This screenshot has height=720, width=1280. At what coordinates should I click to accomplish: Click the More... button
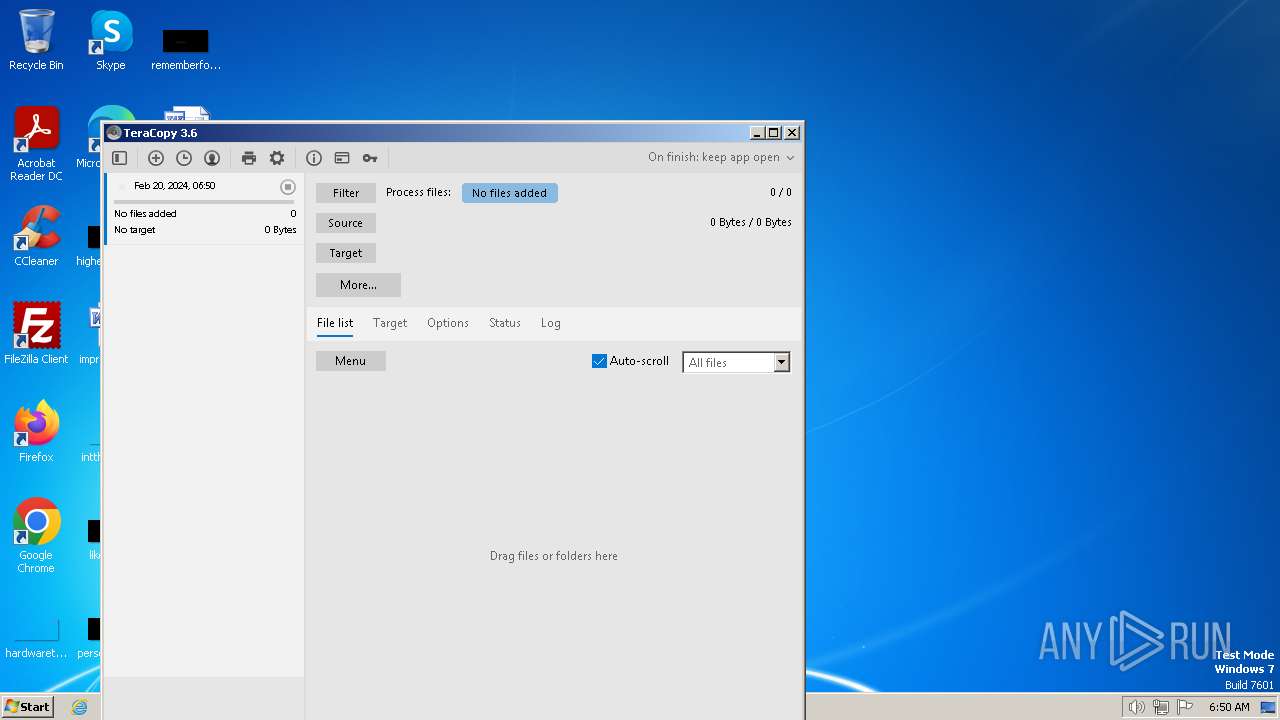pos(358,285)
